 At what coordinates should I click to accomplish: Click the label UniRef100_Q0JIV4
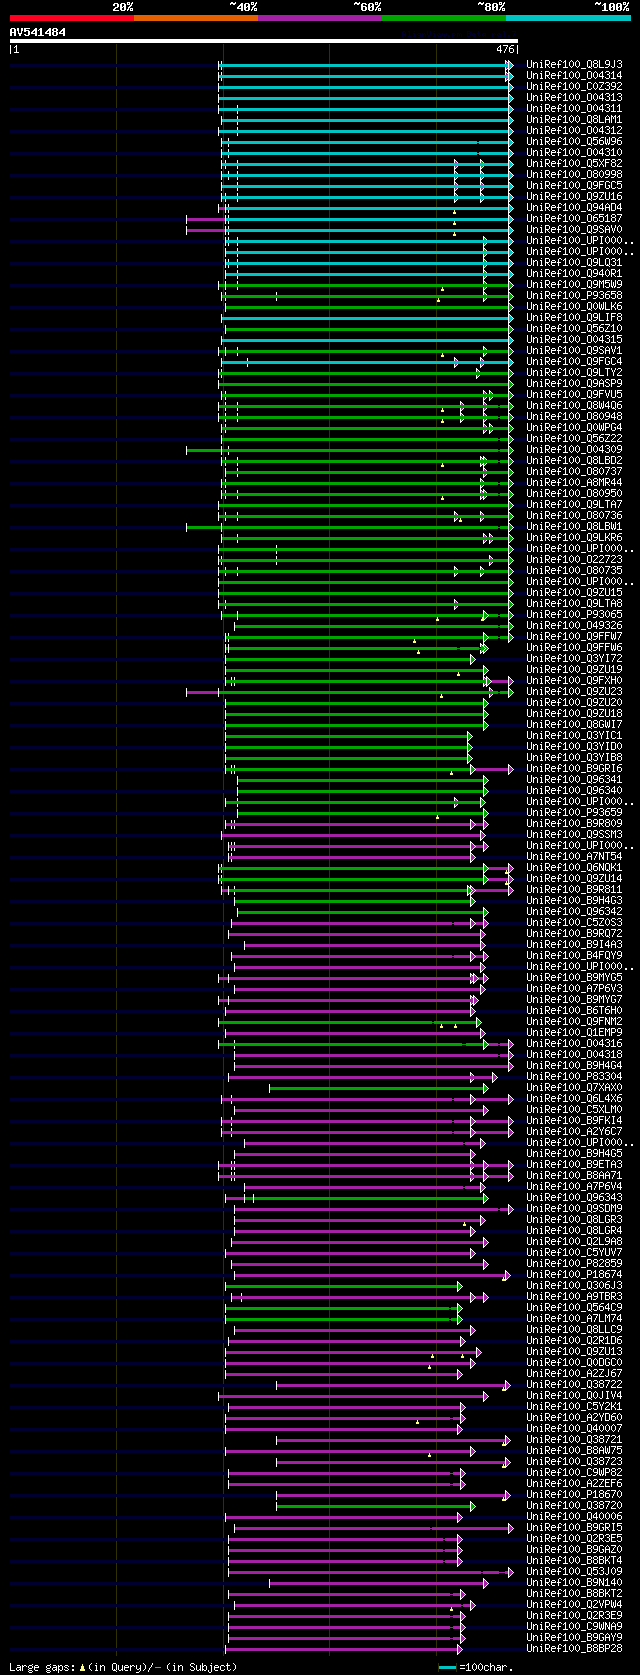574,1395
